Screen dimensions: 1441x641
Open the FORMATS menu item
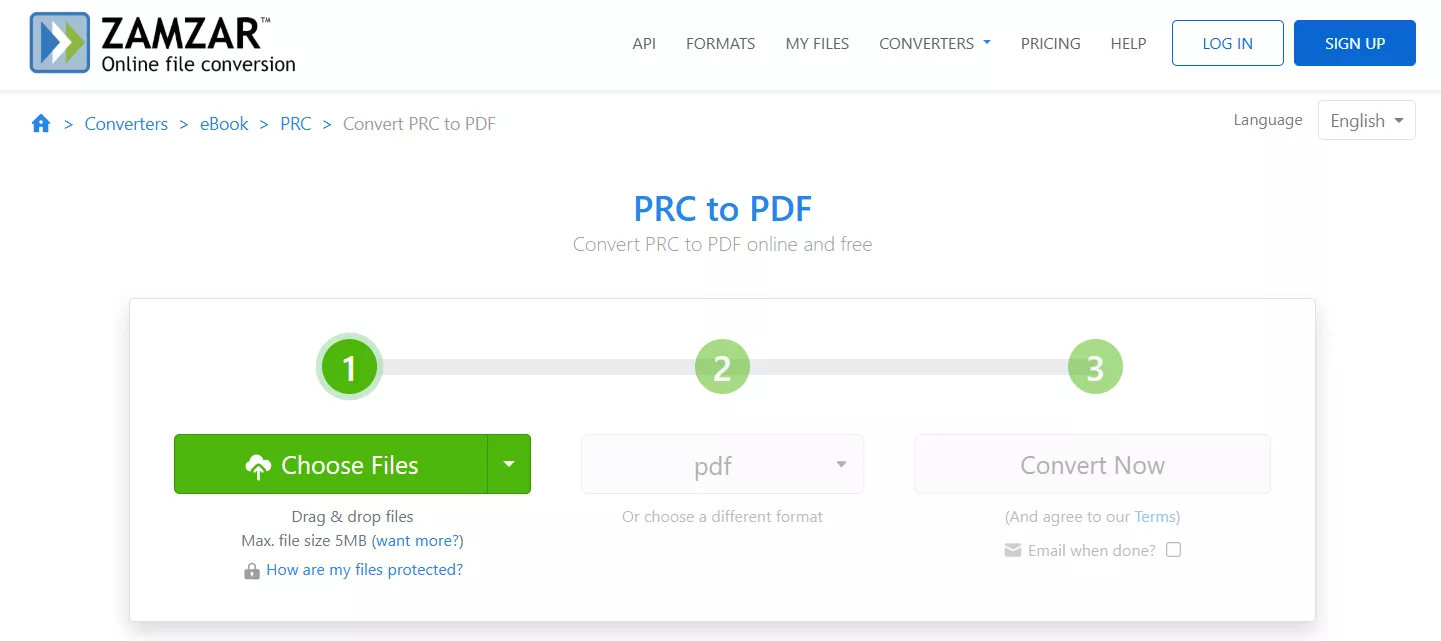[720, 43]
